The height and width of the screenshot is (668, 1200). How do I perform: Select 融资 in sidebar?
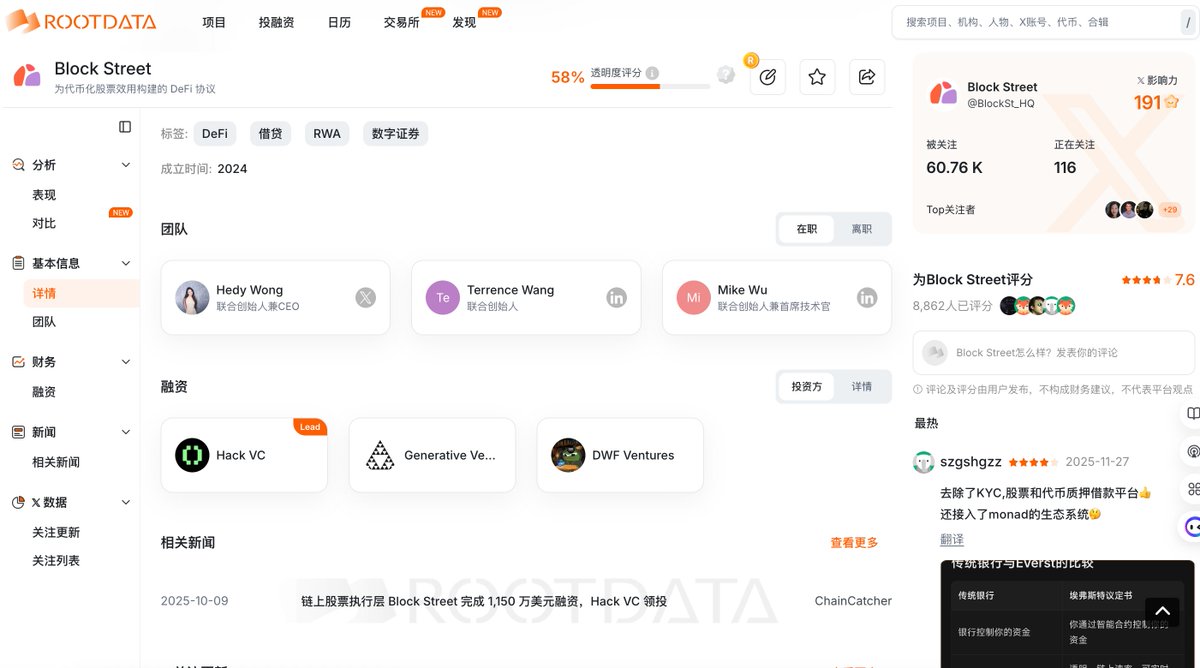tap(44, 392)
